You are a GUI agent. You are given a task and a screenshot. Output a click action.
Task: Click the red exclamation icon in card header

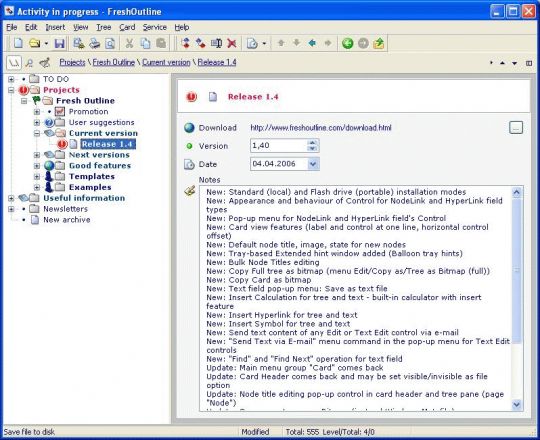pyautogui.click(x=191, y=97)
